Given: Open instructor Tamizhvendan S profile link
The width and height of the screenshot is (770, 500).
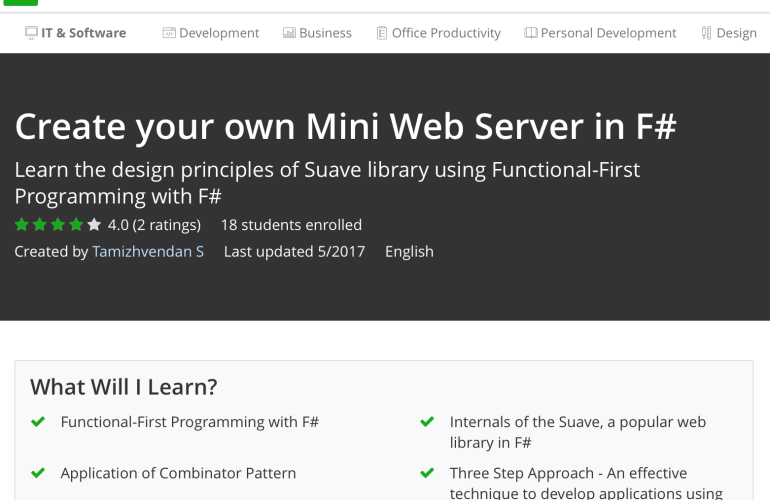Looking at the screenshot, I should click(148, 252).
